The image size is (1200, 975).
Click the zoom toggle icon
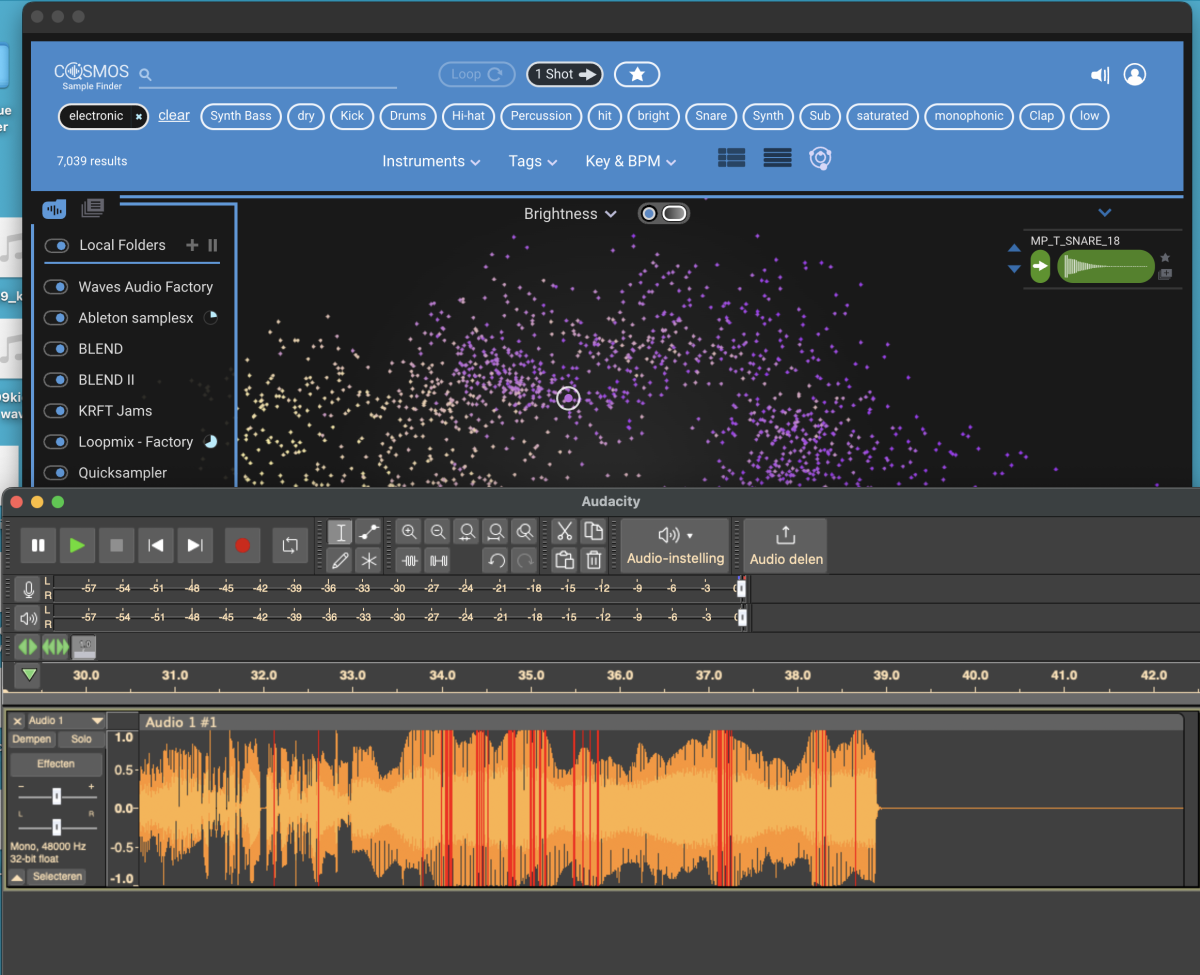point(523,532)
